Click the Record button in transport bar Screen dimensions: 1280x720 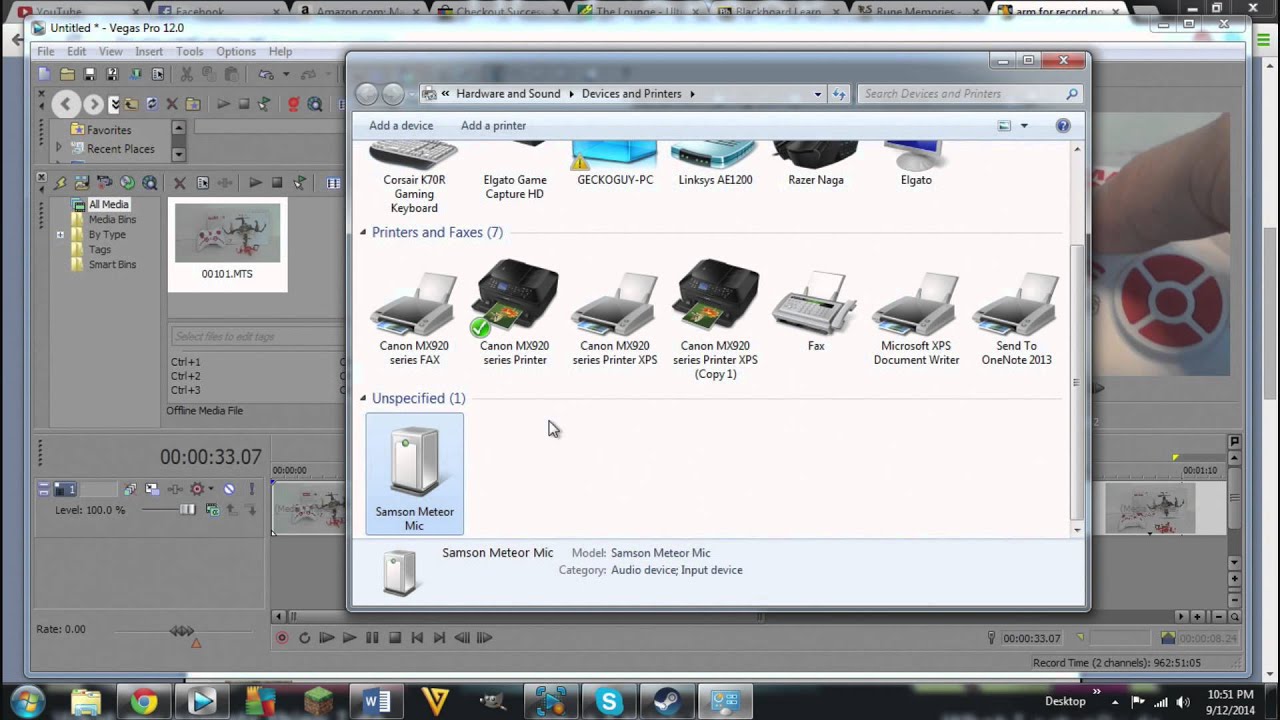point(282,637)
